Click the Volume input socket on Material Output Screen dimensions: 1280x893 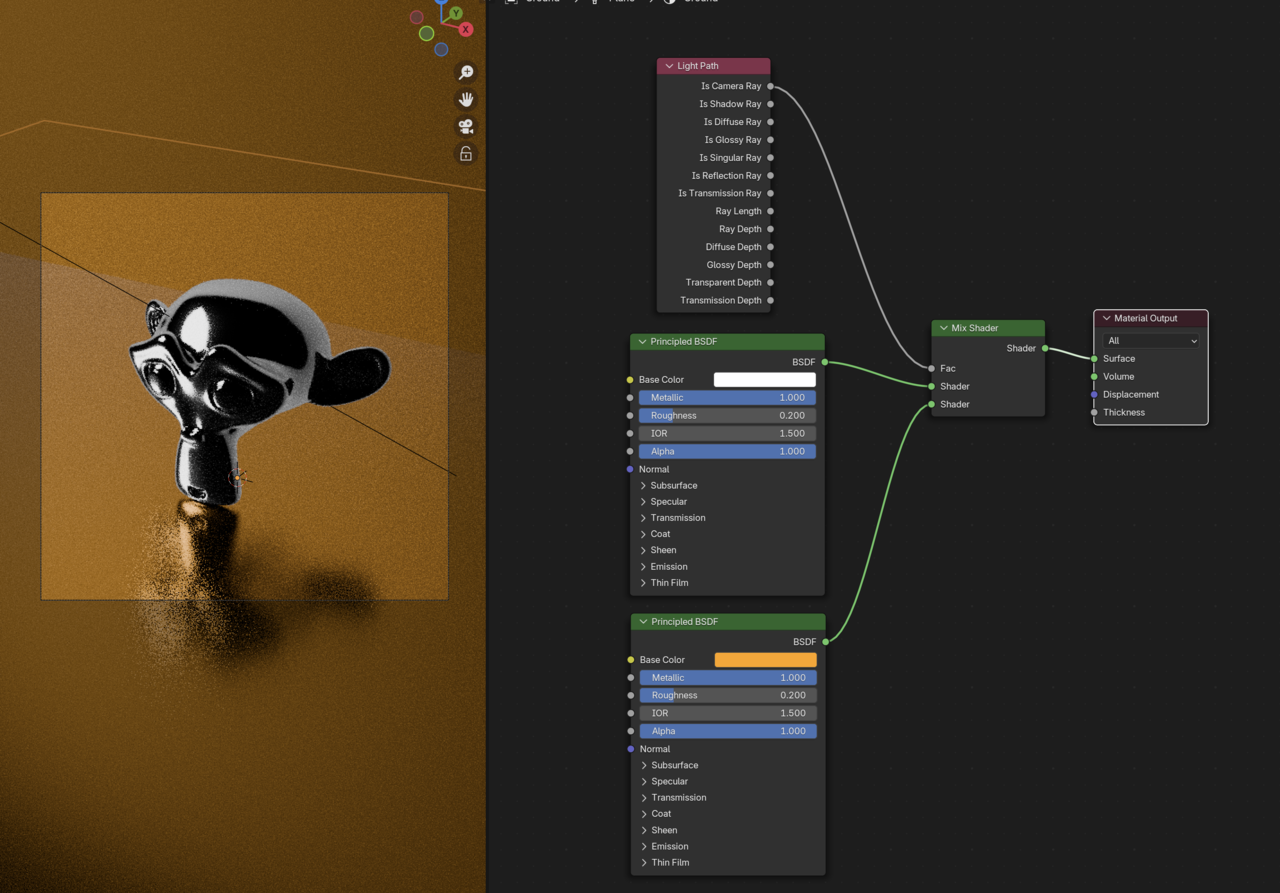[x=1095, y=377]
